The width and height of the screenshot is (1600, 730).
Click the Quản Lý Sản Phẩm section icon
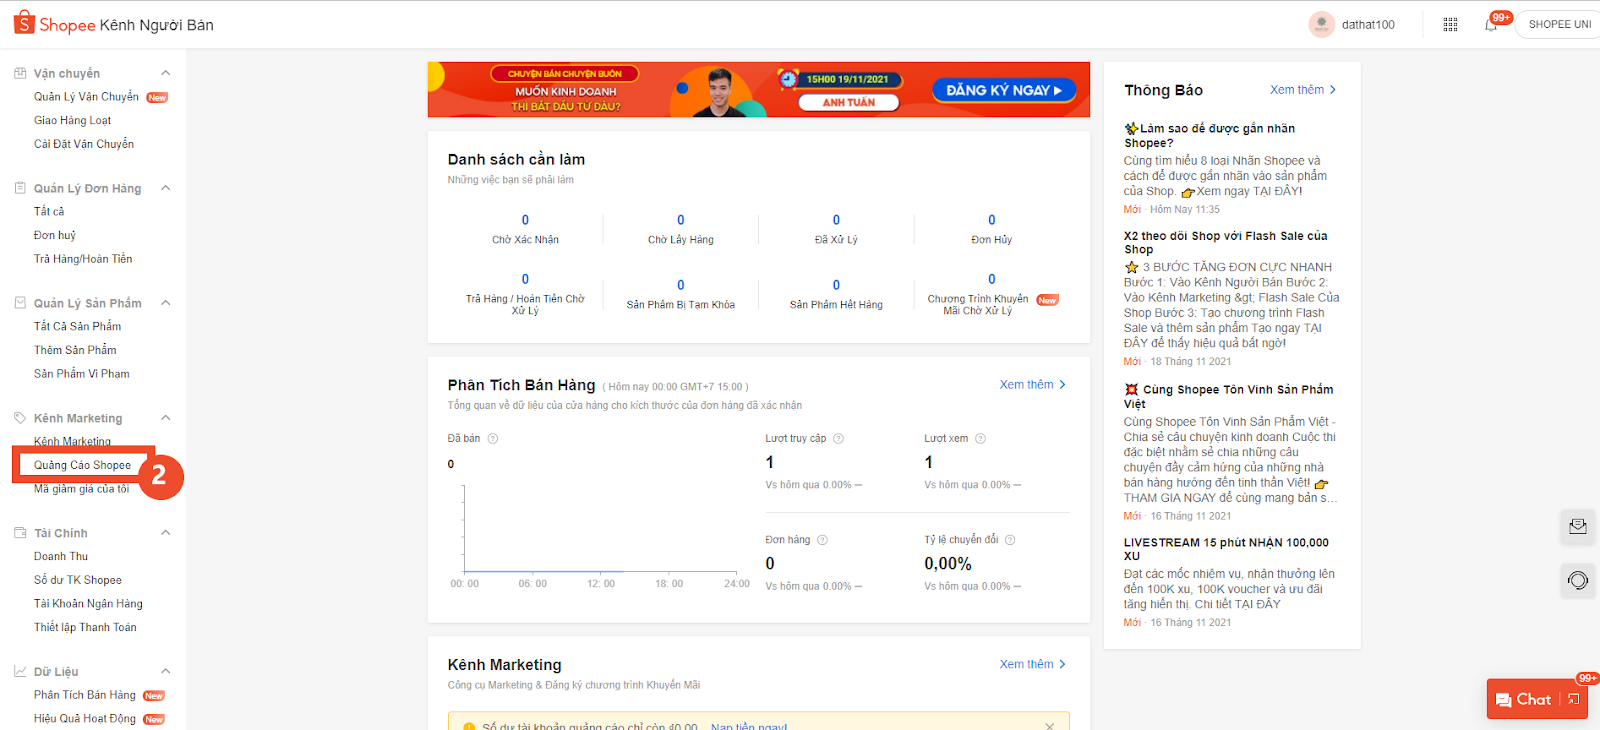pyautogui.click(x=20, y=303)
